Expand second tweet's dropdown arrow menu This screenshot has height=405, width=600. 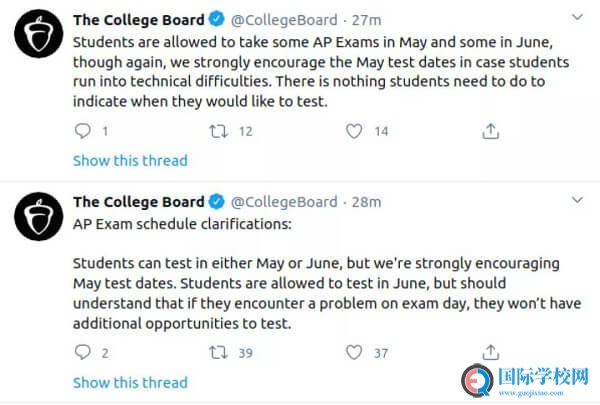(577, 201)
